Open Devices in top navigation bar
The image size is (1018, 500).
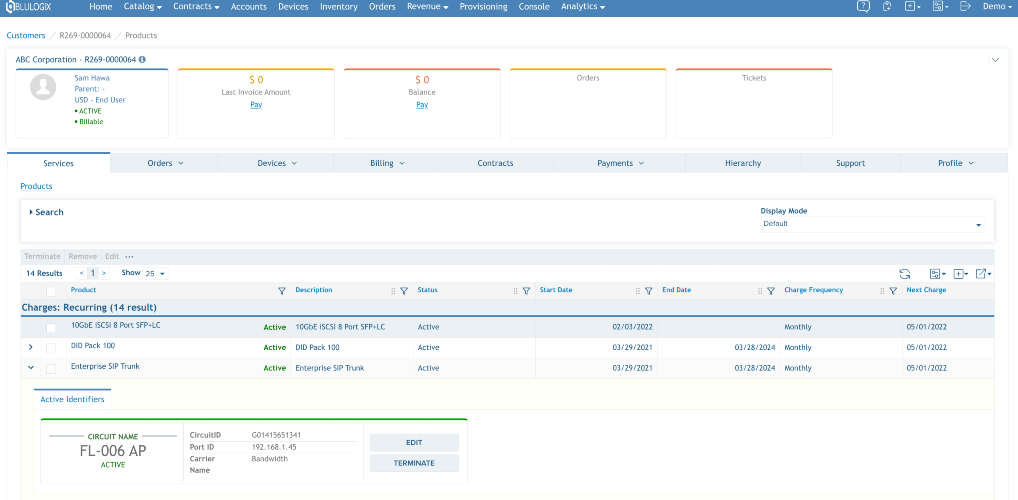[293, 6]
